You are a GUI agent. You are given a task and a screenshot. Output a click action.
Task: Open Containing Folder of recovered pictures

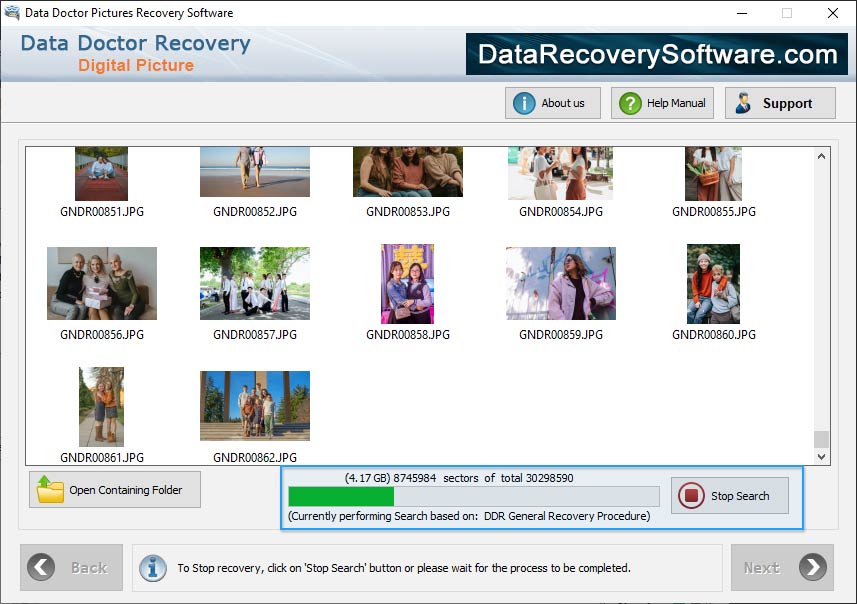click(114, 489)
